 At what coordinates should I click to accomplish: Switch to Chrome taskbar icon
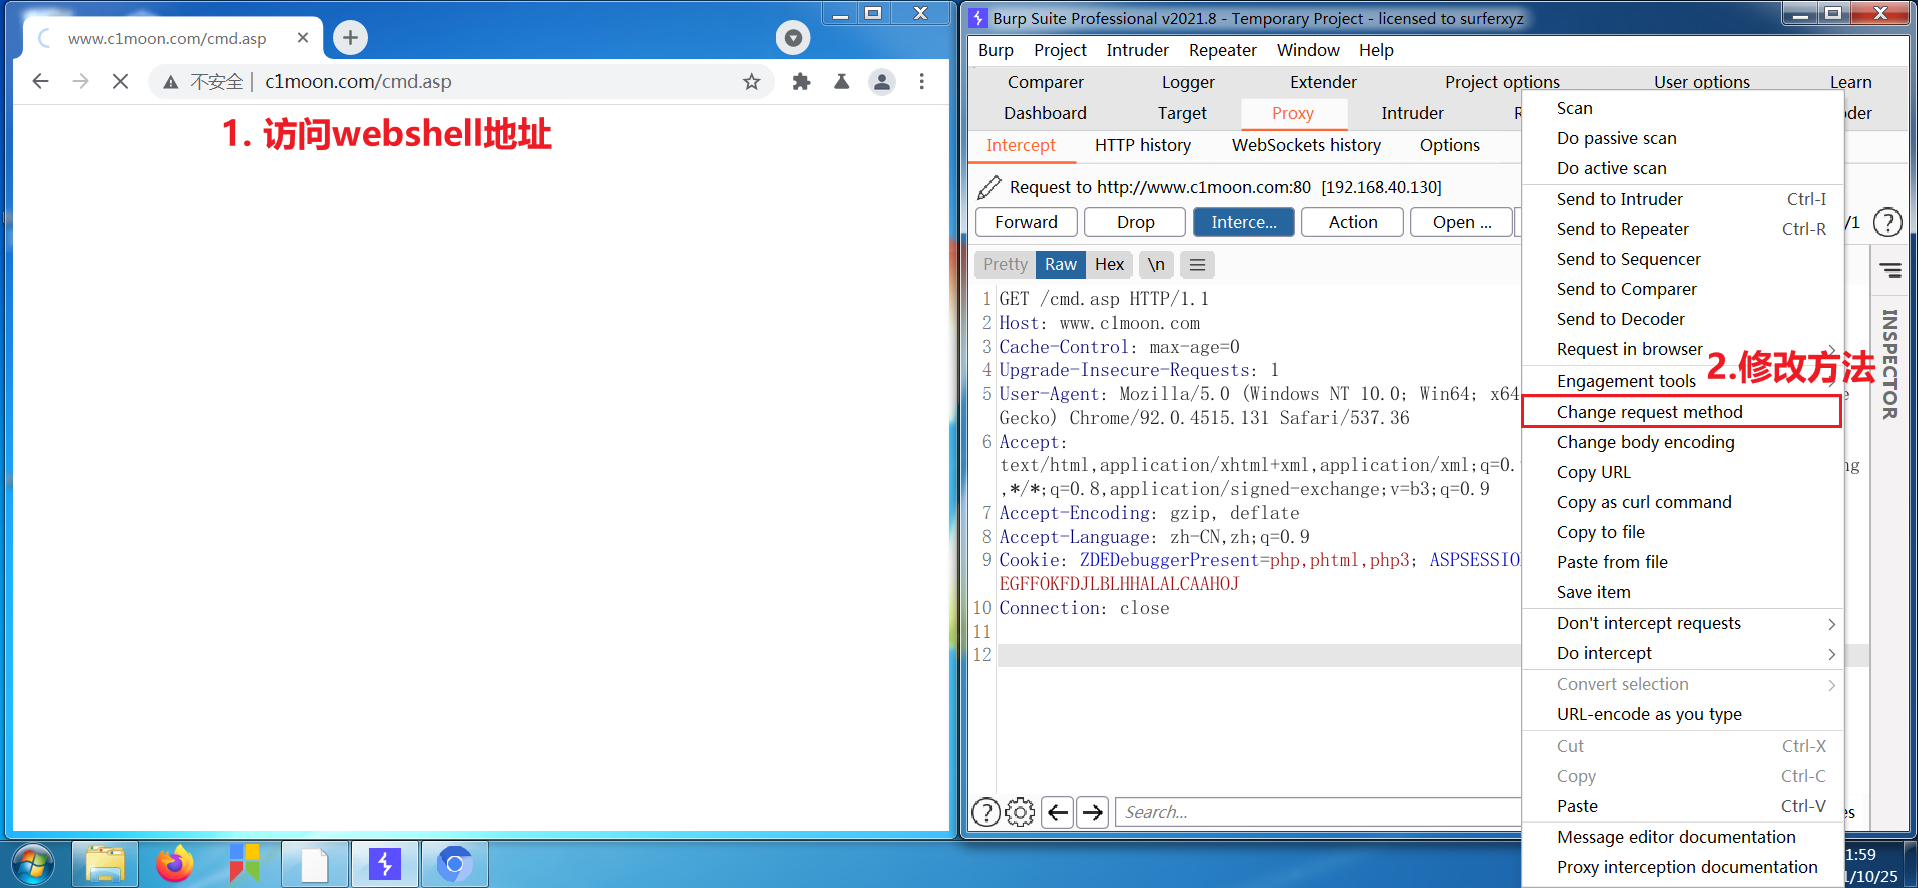[x=454, y=864]
